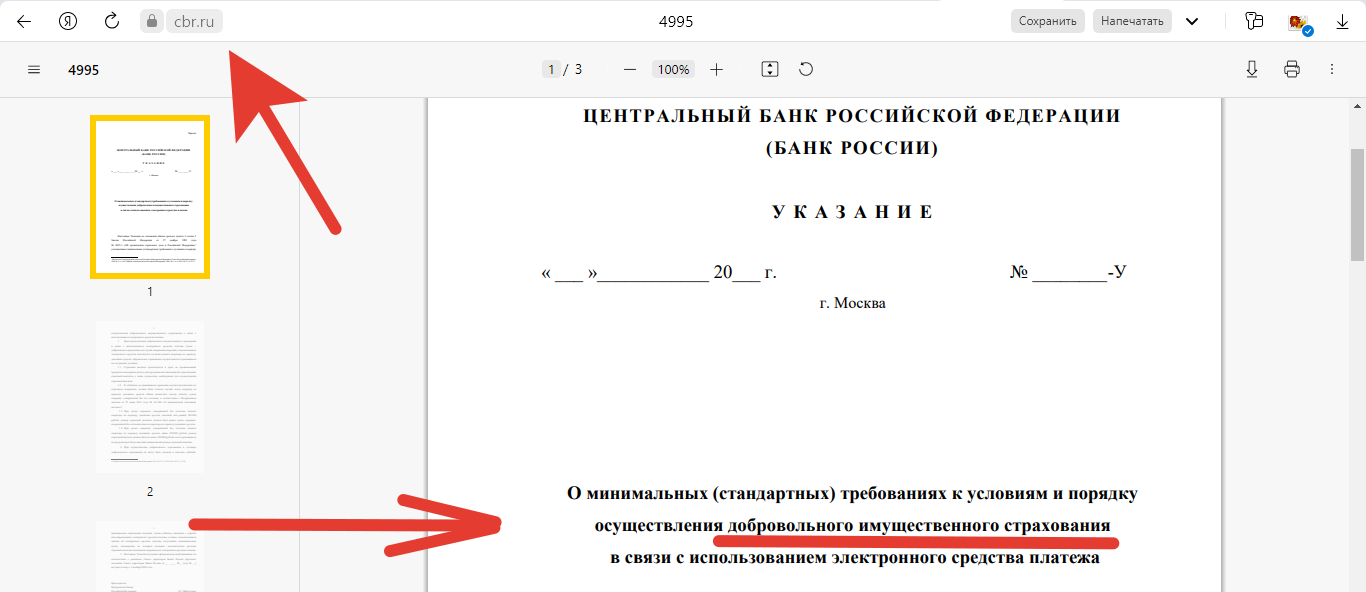Click the site security lock icon
Viewport: 1366px width, 592px height.
[x=151, y=20]
